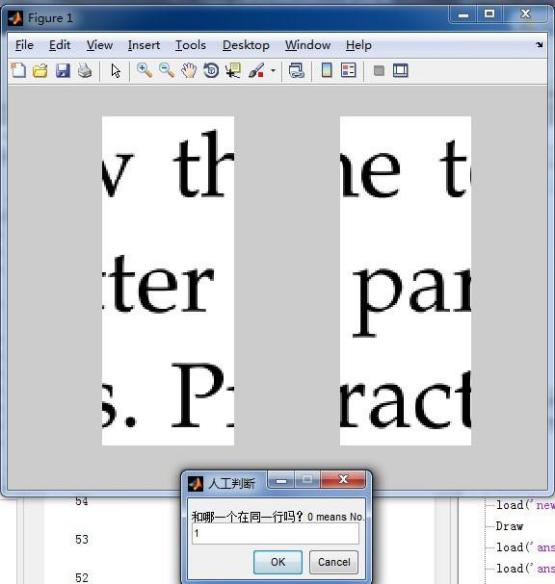Click the Link Plot toolbar icon
This screenshot has height=584, width=555.
(296, 70)
